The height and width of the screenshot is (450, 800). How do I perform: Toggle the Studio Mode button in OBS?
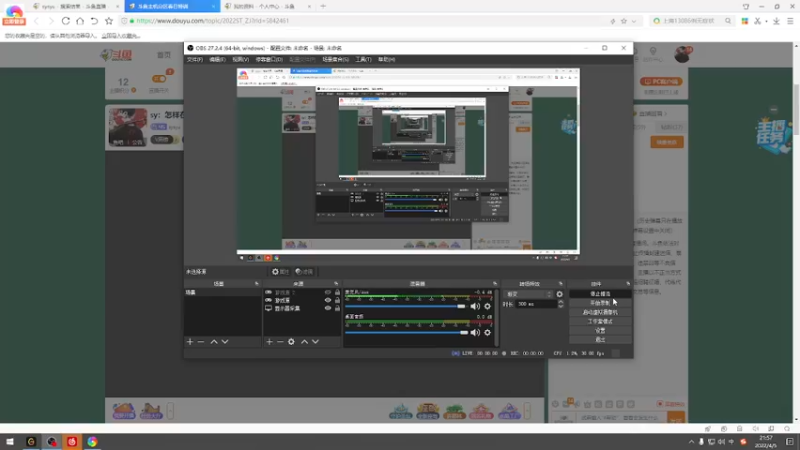(600, 321)
